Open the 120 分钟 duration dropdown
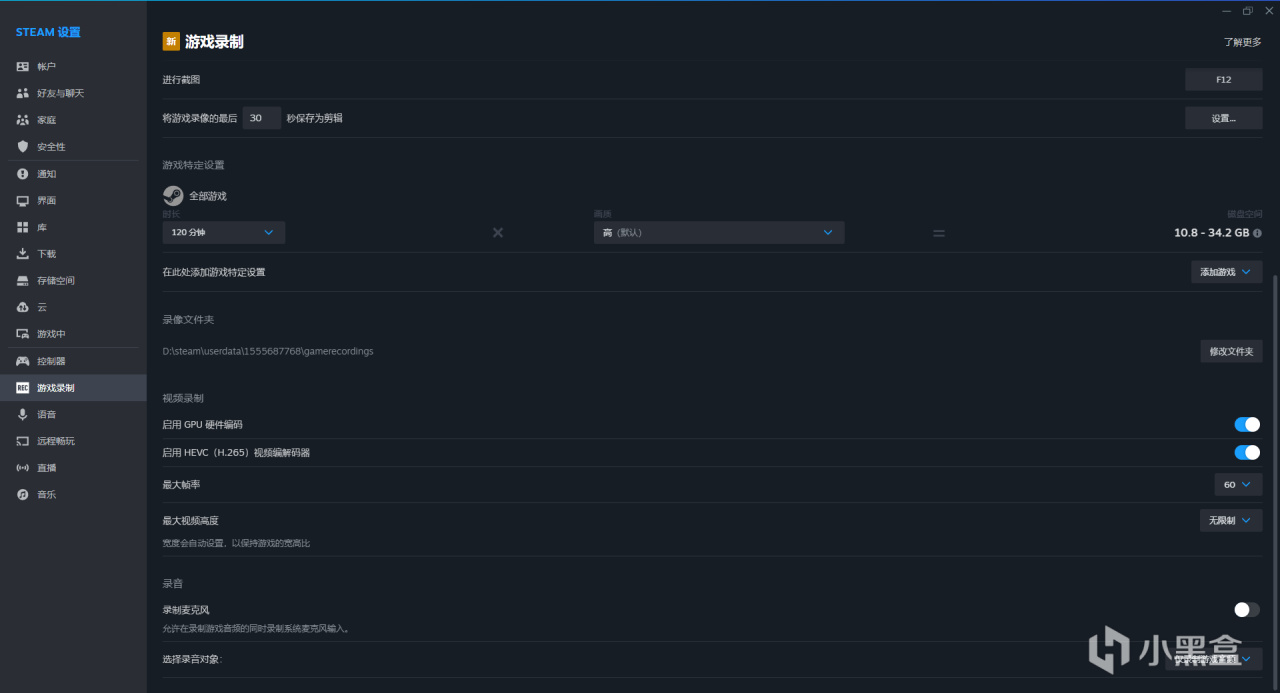The image size is (1280, 693). coord(224,232)
